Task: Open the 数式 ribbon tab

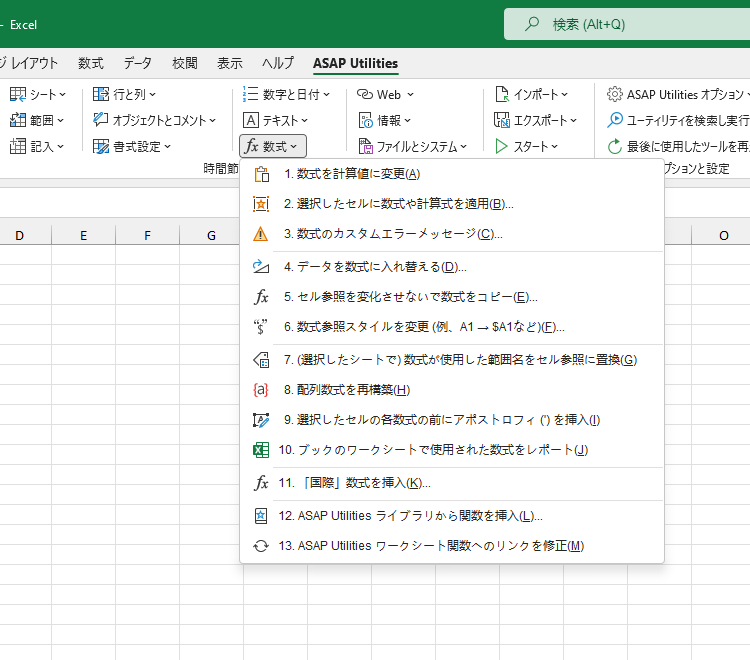Action: [x=91, y=63]
